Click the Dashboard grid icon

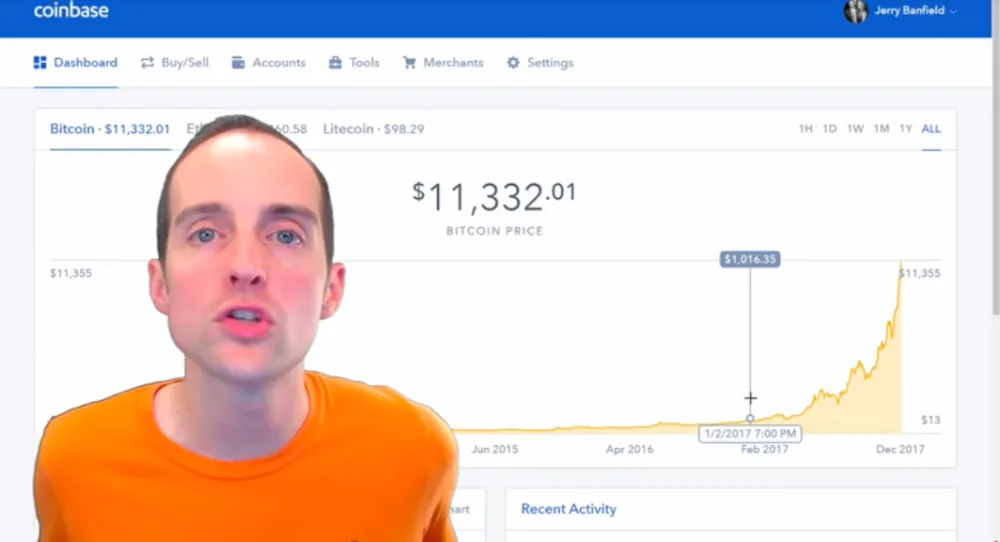40,62
